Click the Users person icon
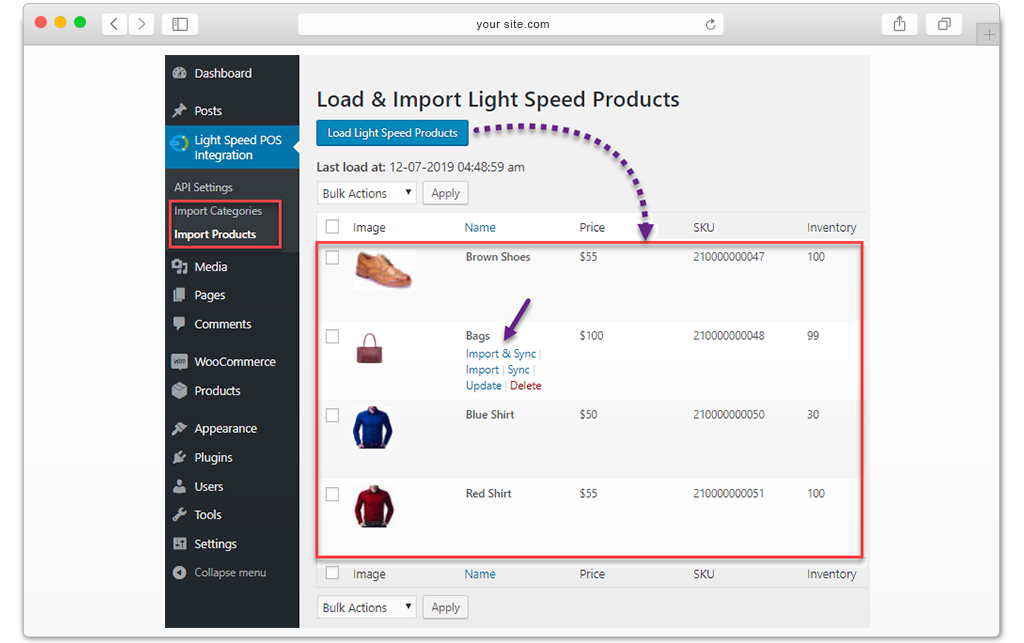The height and width of the screenshot is (643, 1024). tap(180, 486)
